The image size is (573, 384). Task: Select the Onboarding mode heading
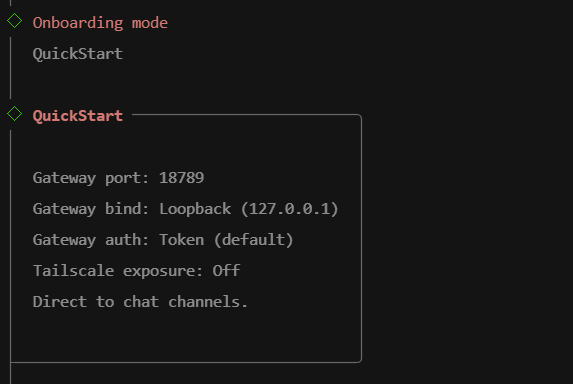coord(100,23)
